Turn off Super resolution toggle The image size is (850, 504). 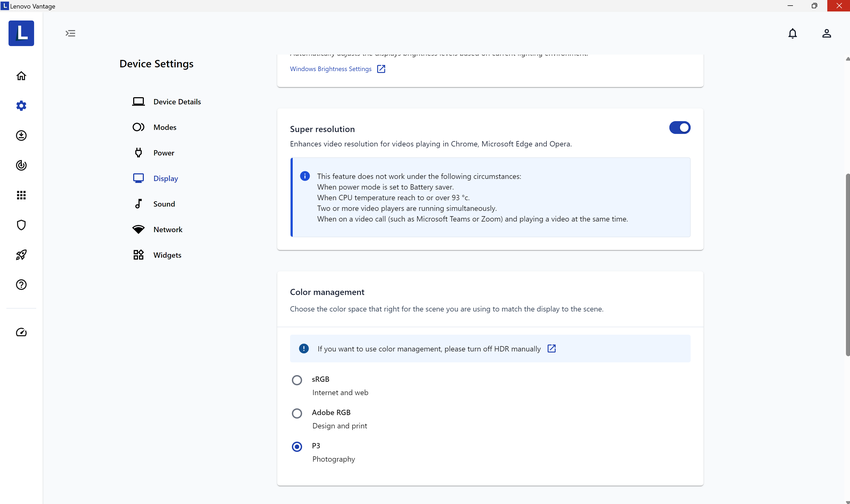(x=679, y=128)
